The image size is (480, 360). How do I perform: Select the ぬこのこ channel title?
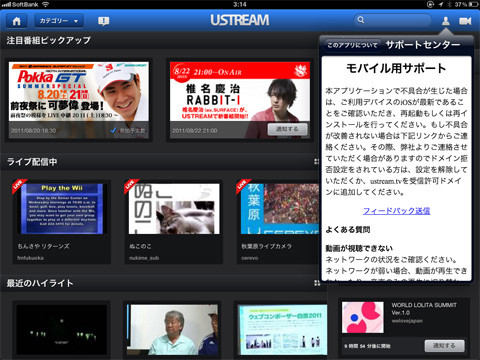tap(140, 246)
